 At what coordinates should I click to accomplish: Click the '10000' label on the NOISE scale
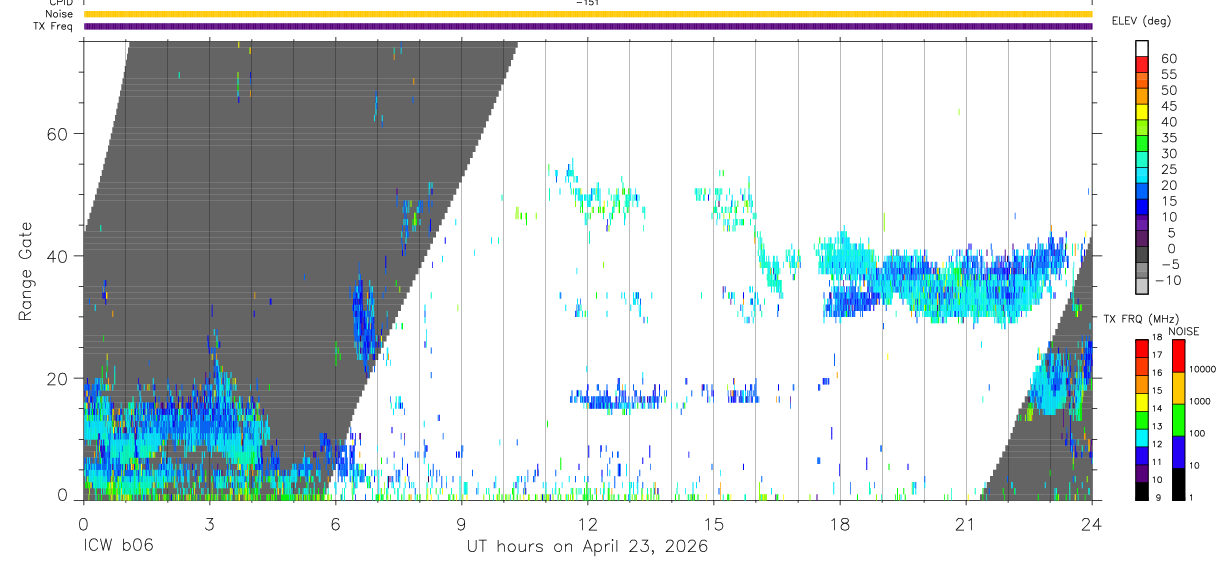tap(1202, 370)
